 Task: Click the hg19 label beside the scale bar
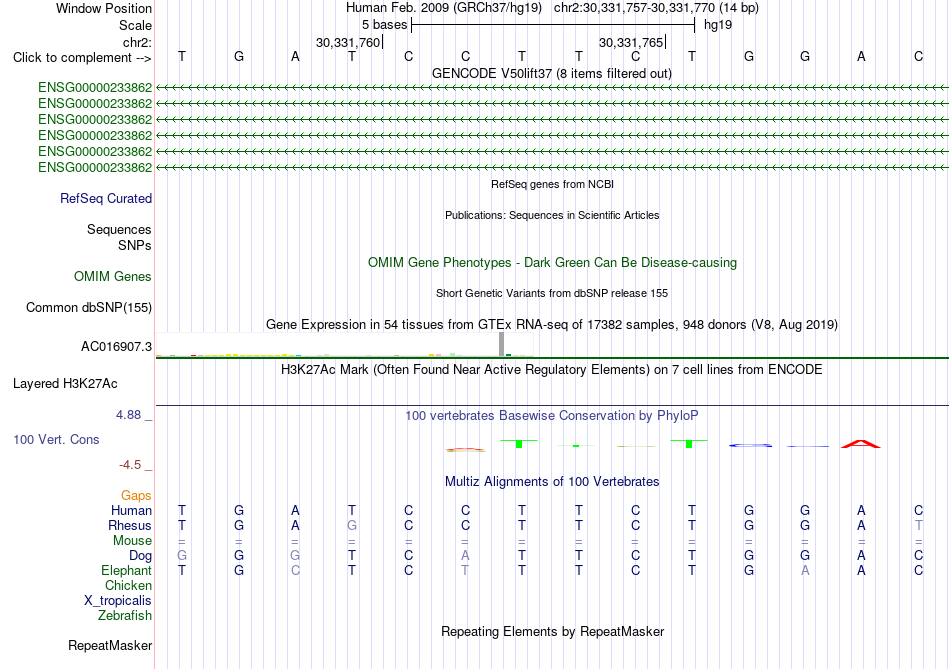click(x=718, y=25)
